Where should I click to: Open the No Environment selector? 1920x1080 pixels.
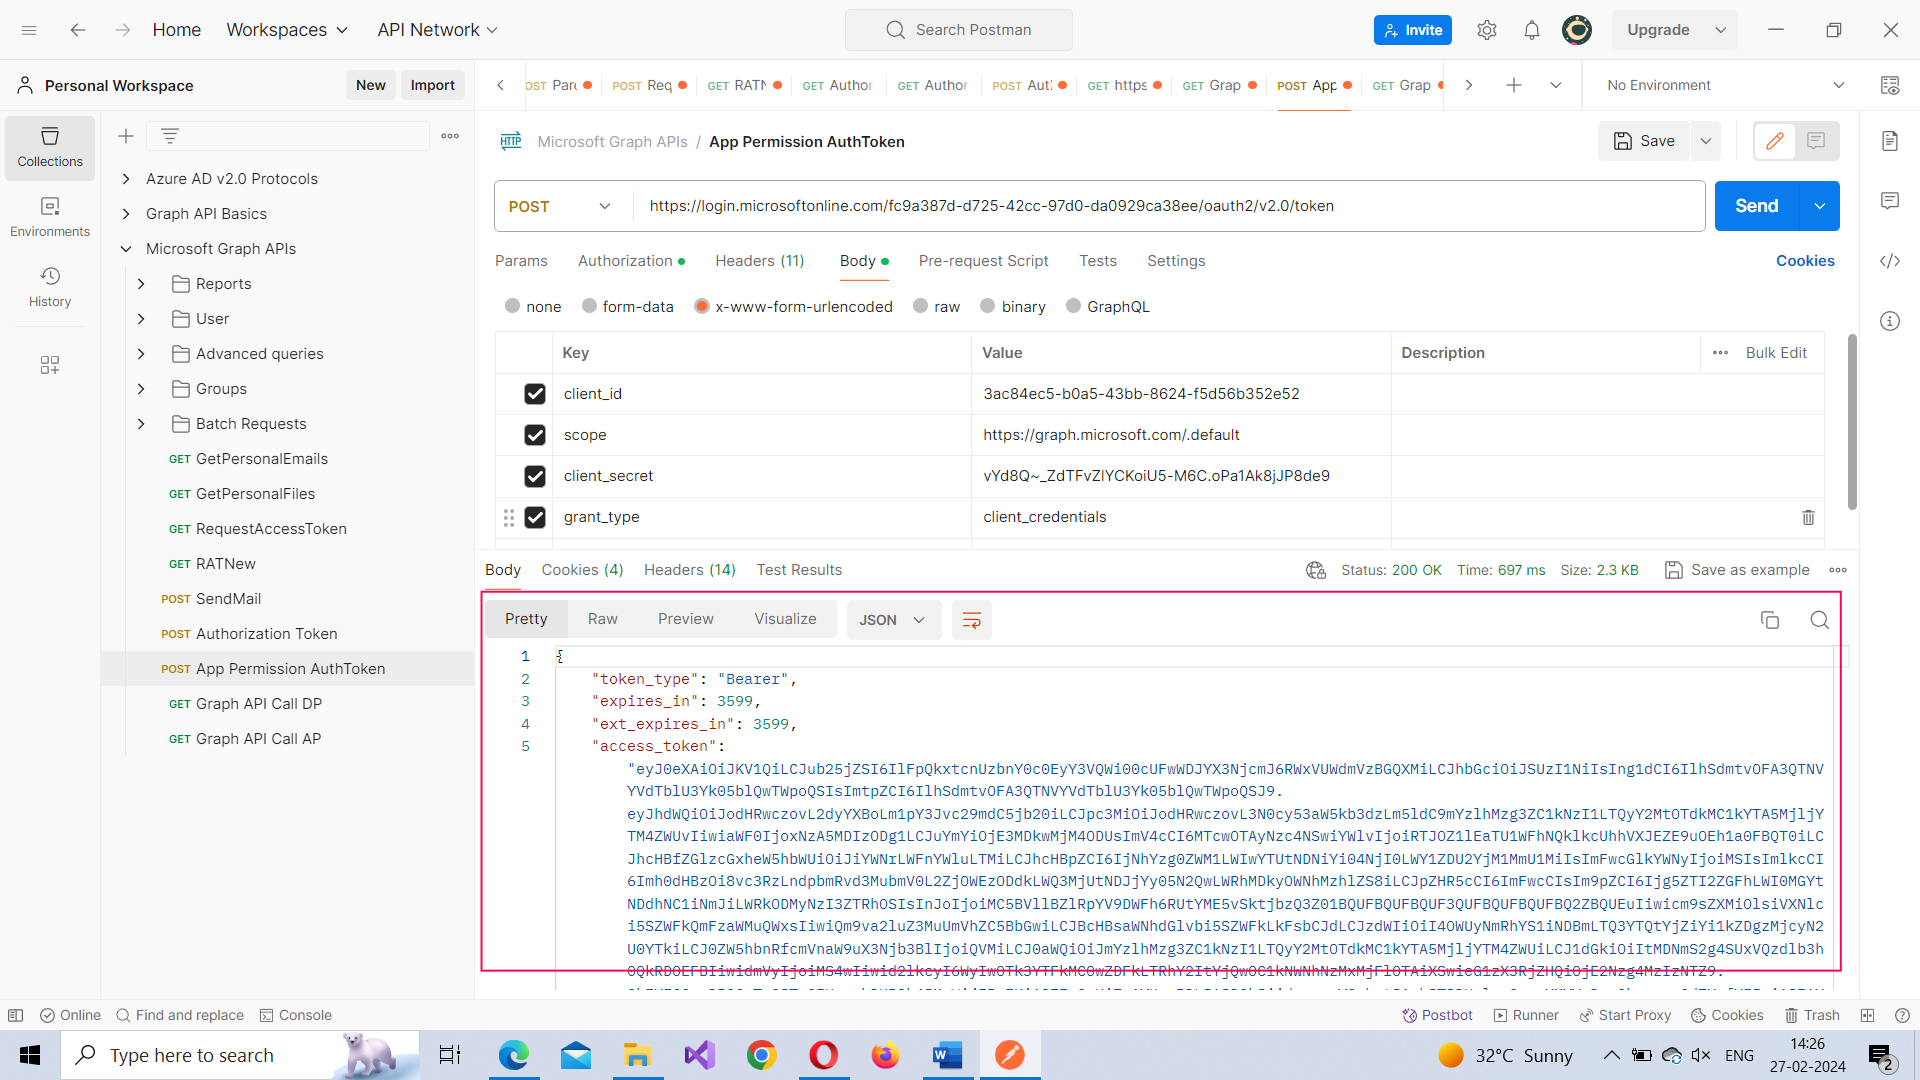click(1725, 85)
